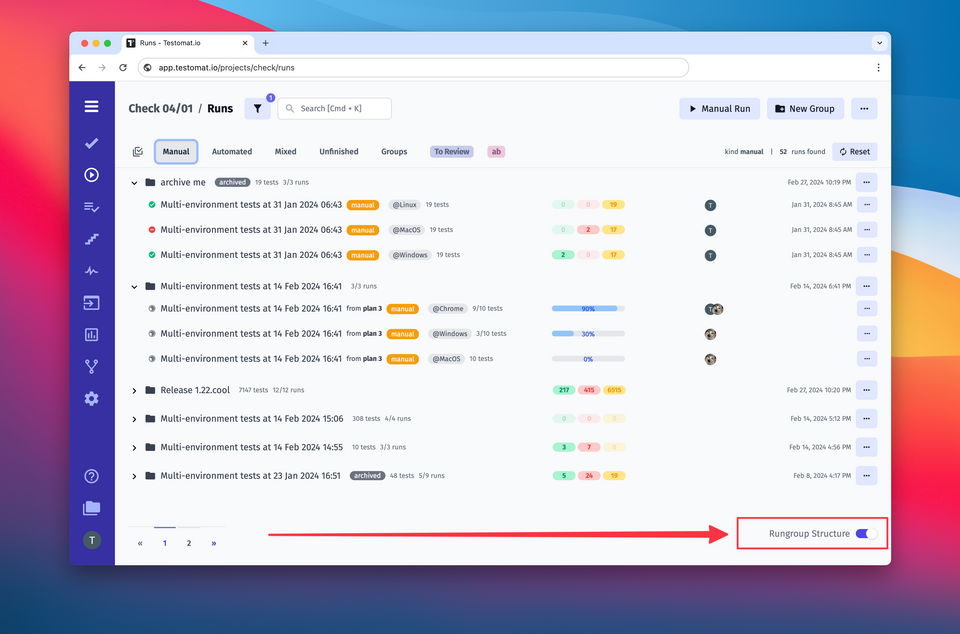The height and width of the screenshot is (634, 960).
Task: Open the Tests checkmark sidebar icon
Action: 91,143
